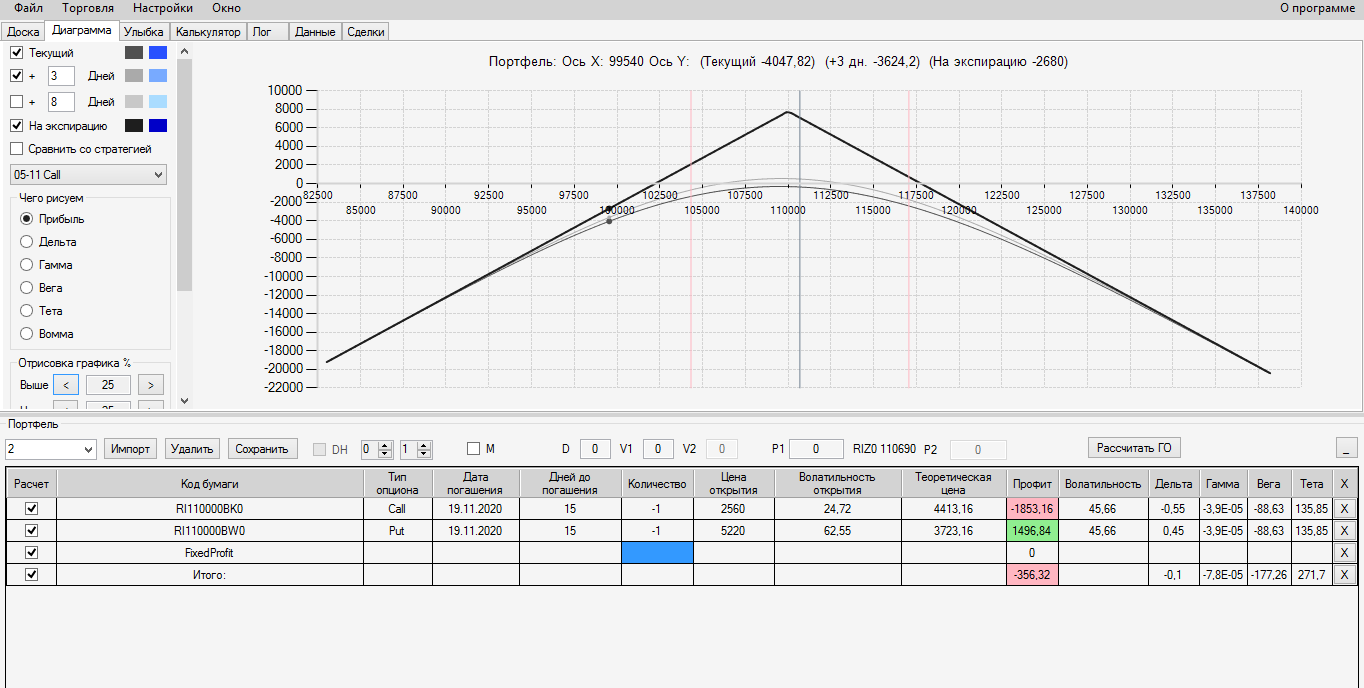
Task: Enable the +8 Дней curve checkbox
Action: (16, 101)
